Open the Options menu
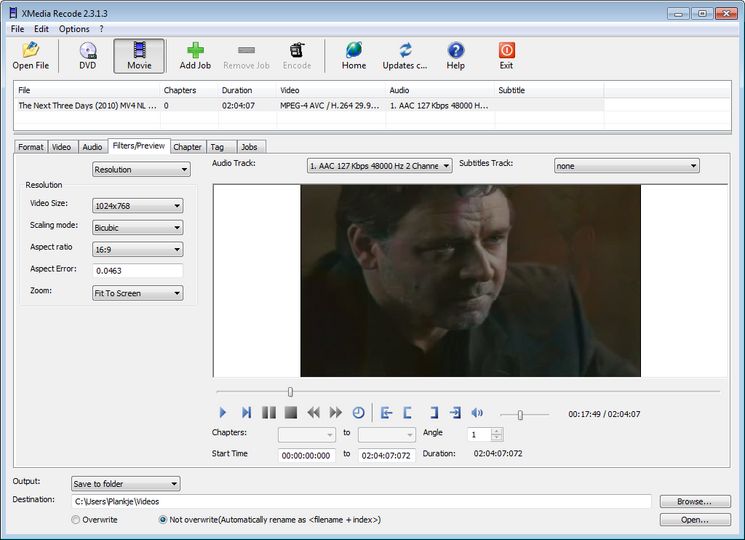Viewport: 745px width, 540px height. [x=74, y=29]
